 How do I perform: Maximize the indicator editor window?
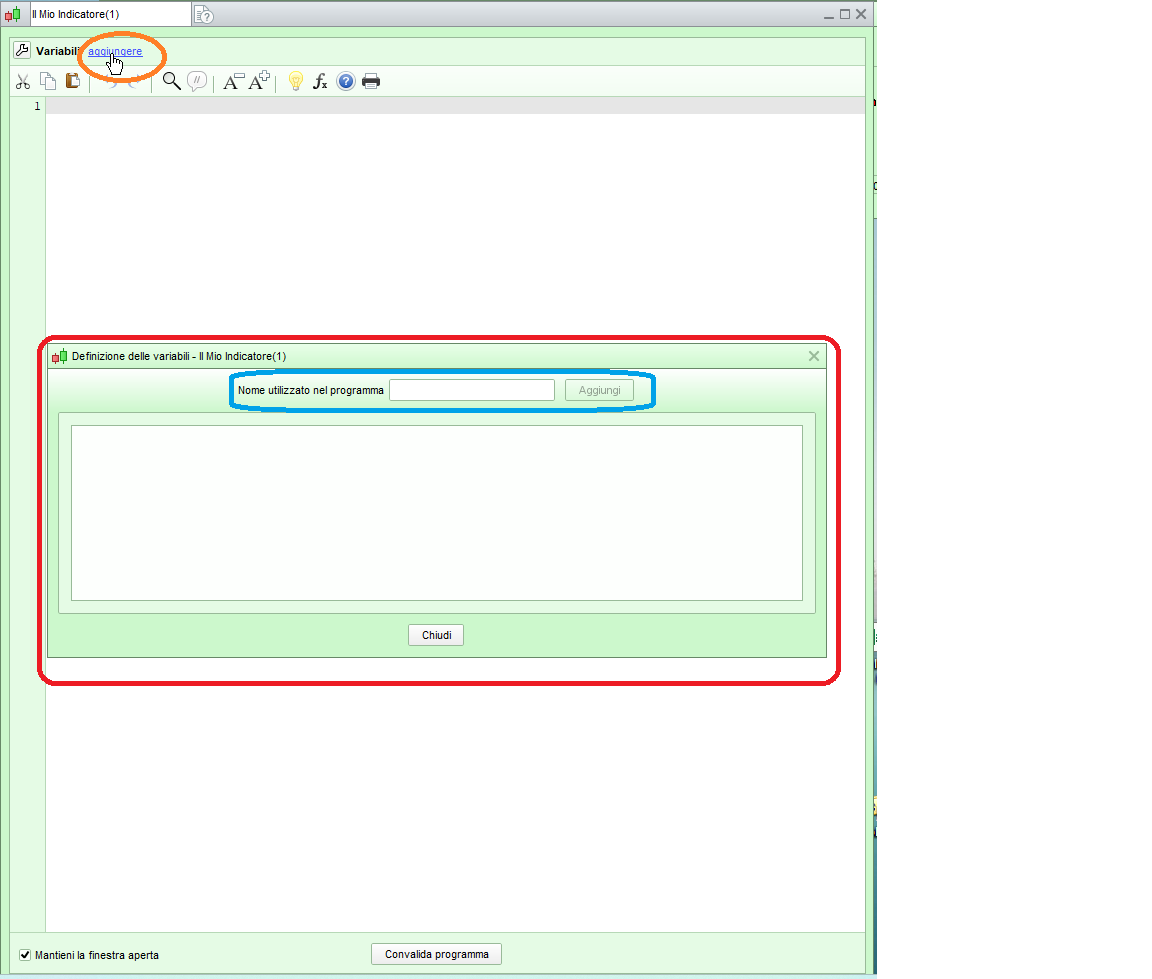tap(845, 14)
